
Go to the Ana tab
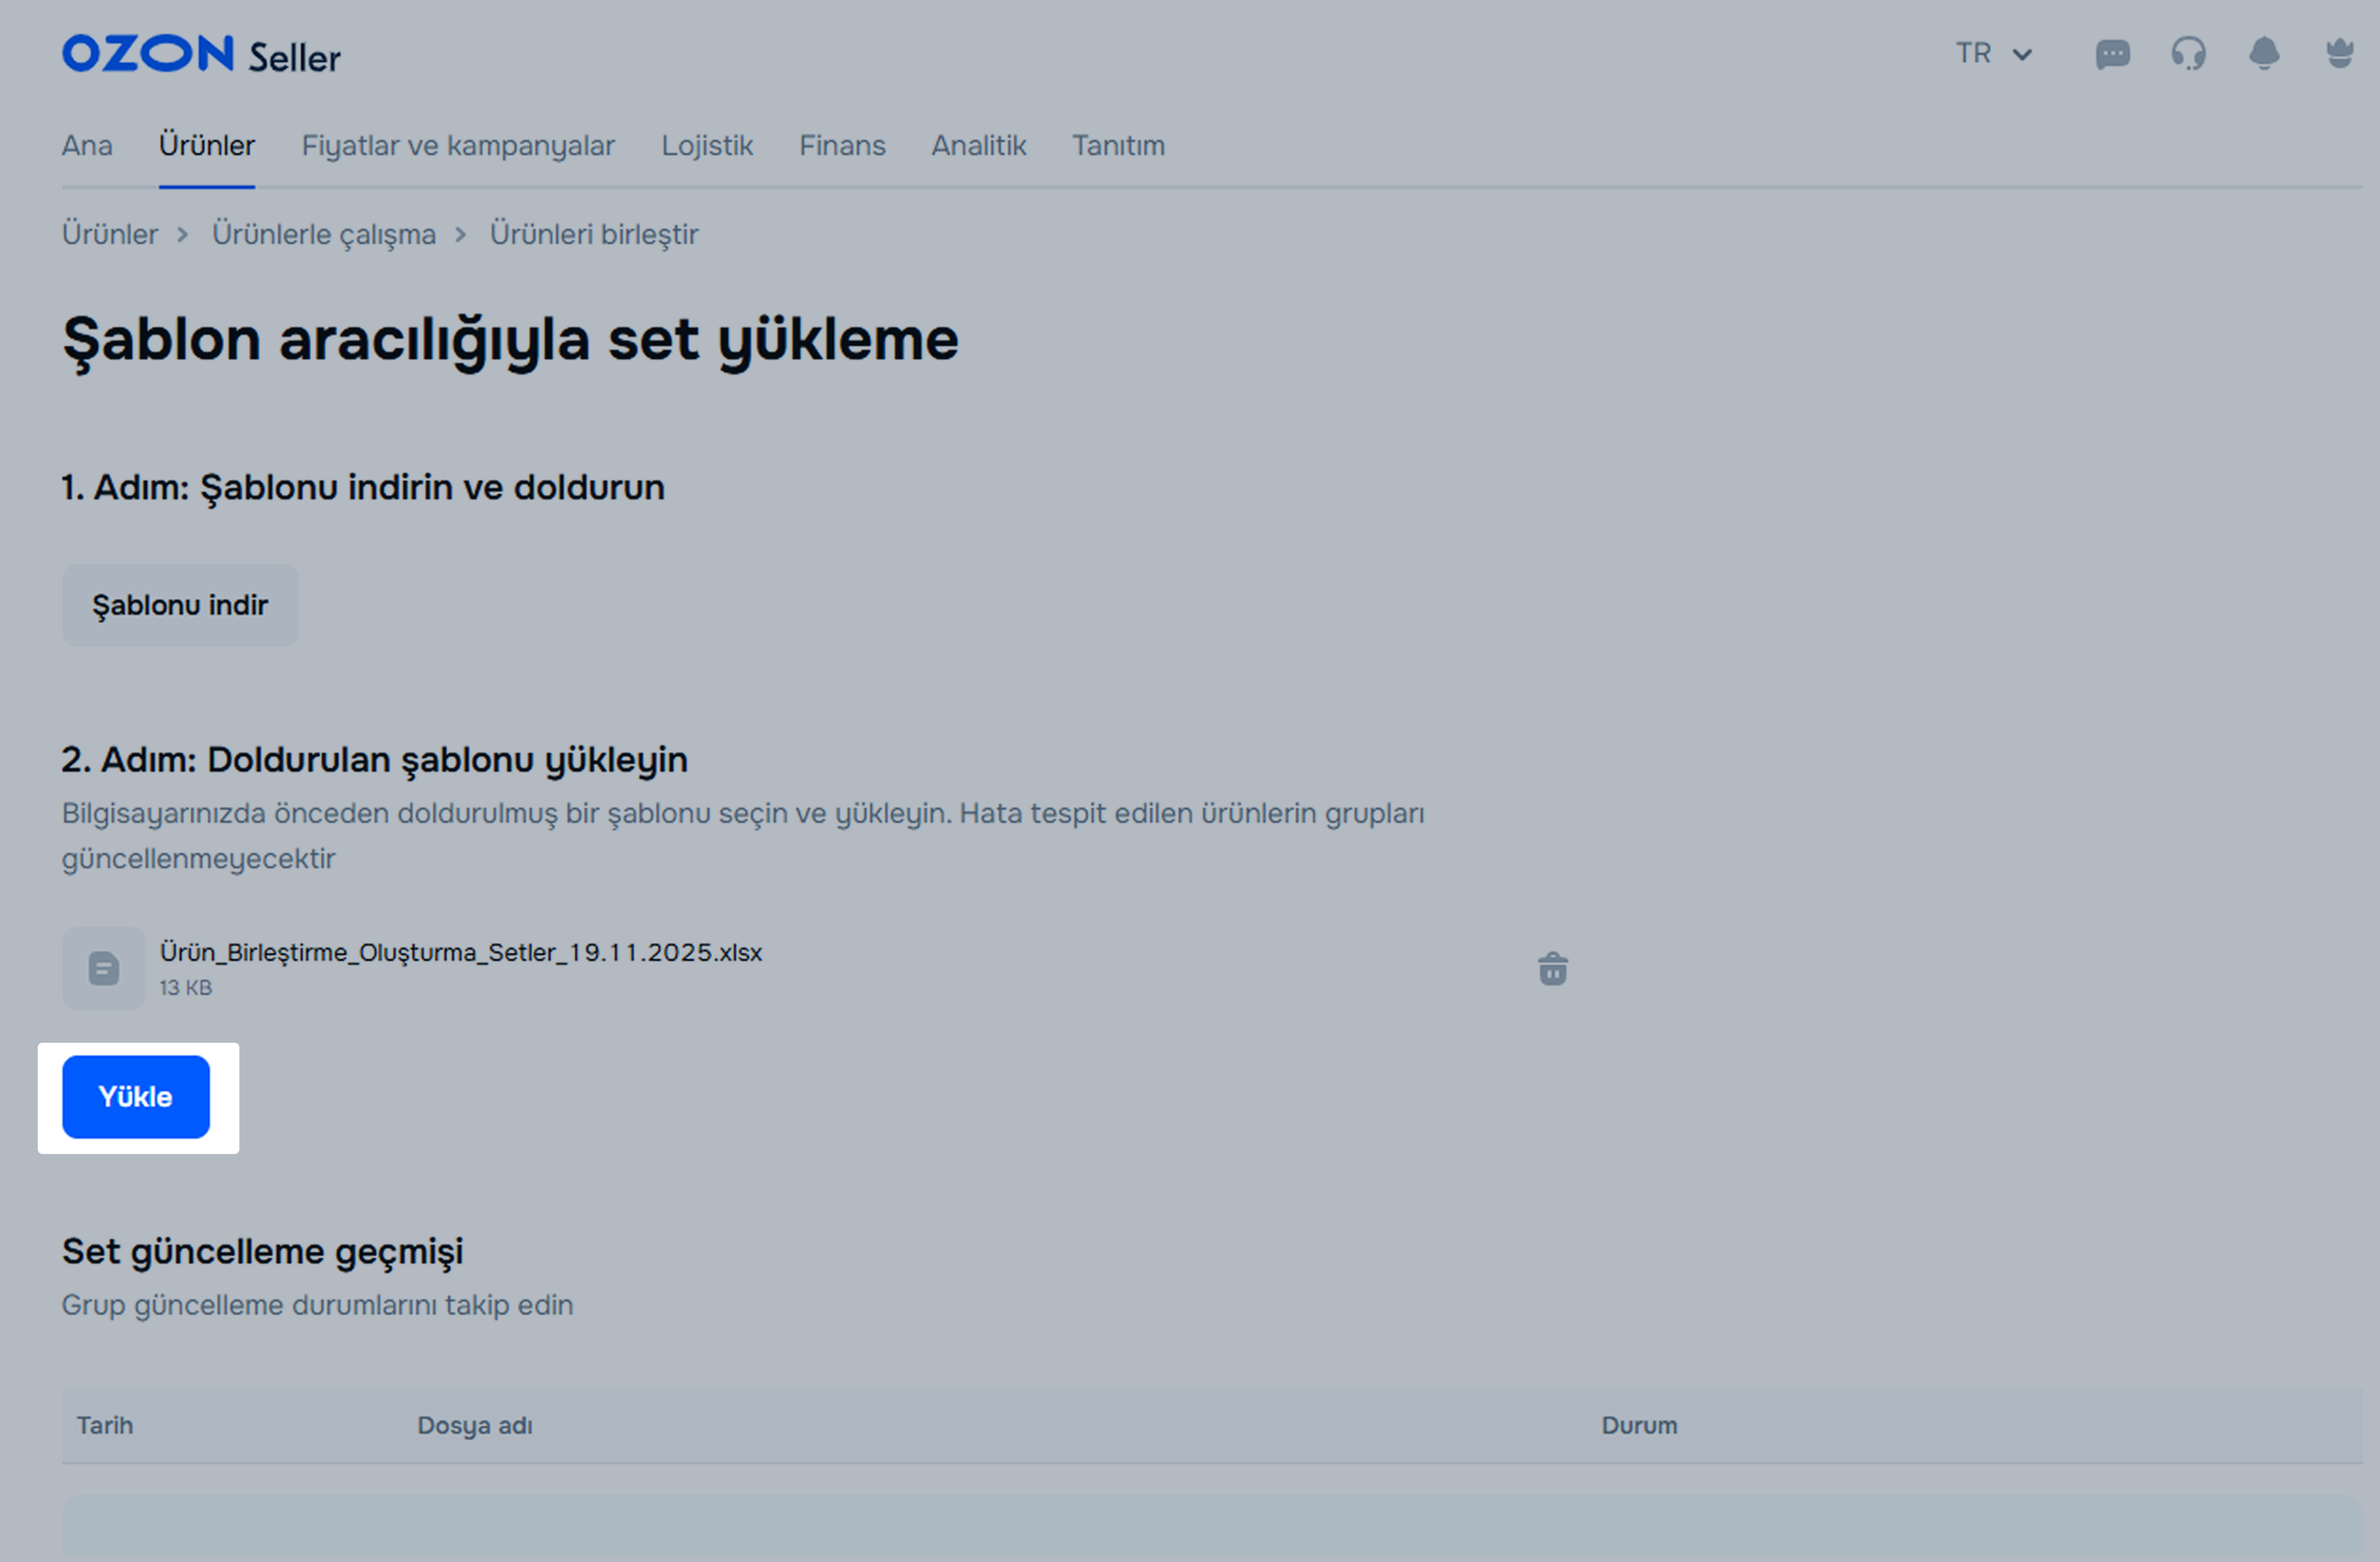87,146
